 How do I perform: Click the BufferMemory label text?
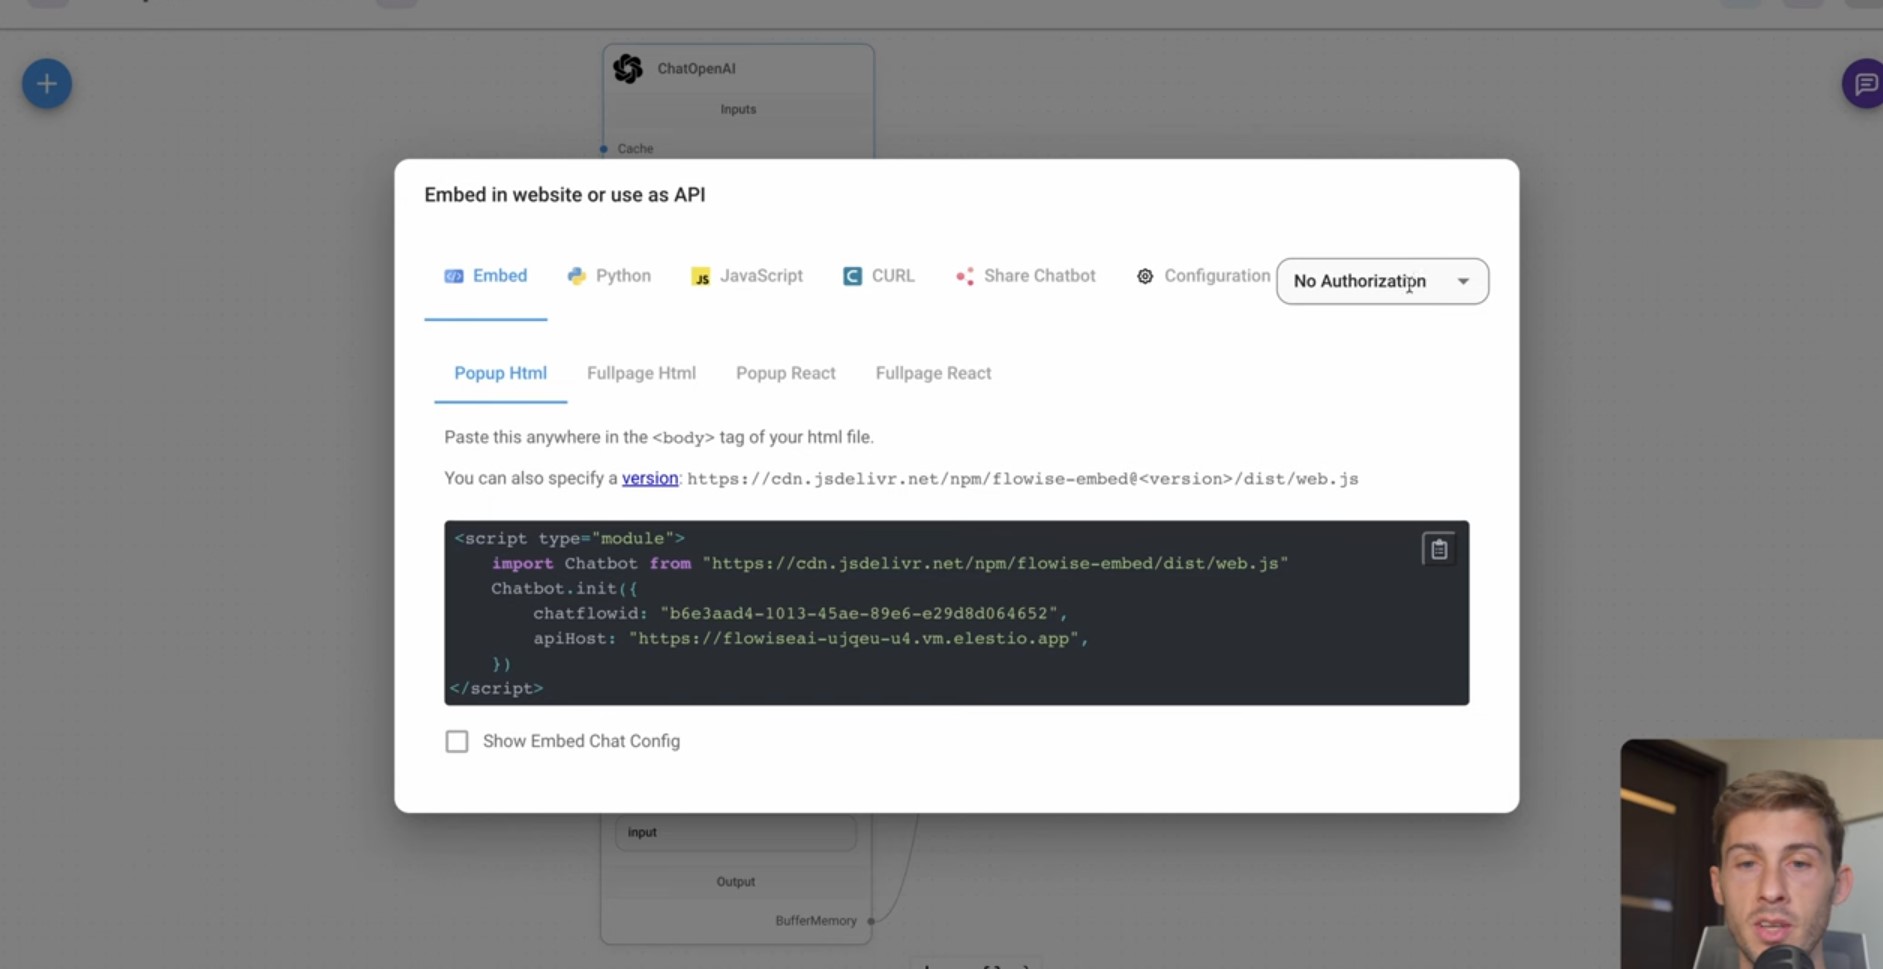click(816, 921)
